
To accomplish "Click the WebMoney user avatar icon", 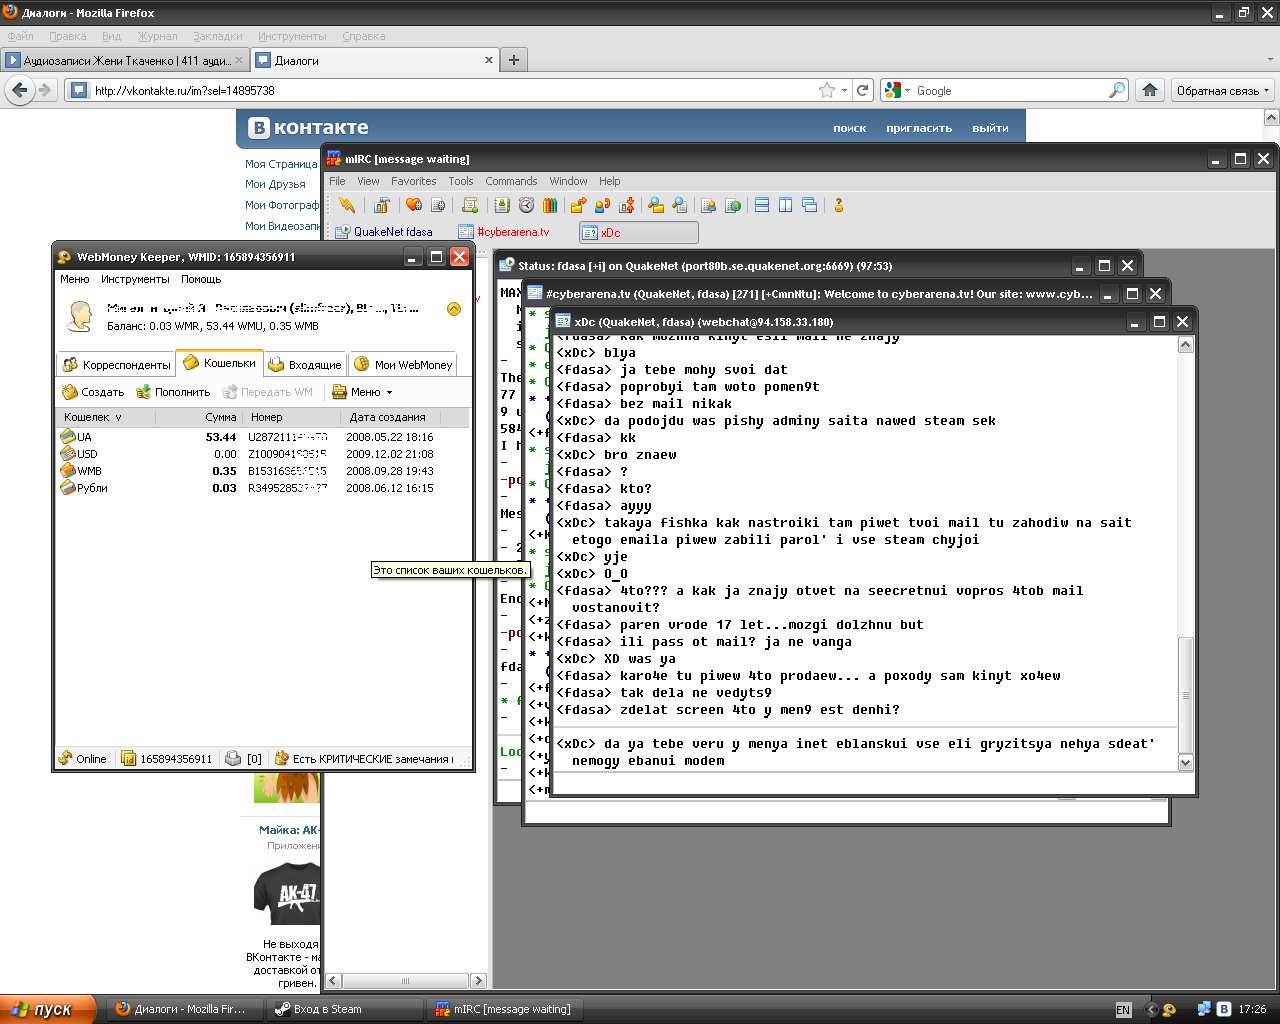I will click(79, 316).
